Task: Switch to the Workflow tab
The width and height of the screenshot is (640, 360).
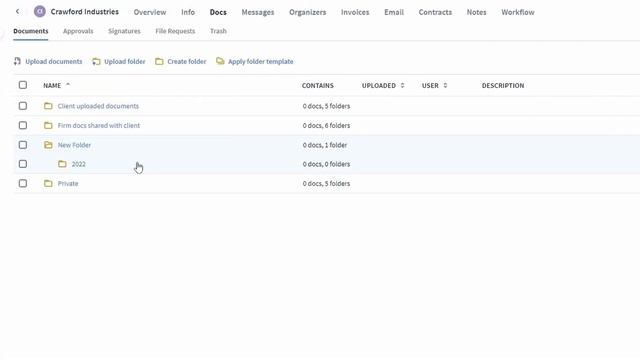Action: click(x=518, y=12)
